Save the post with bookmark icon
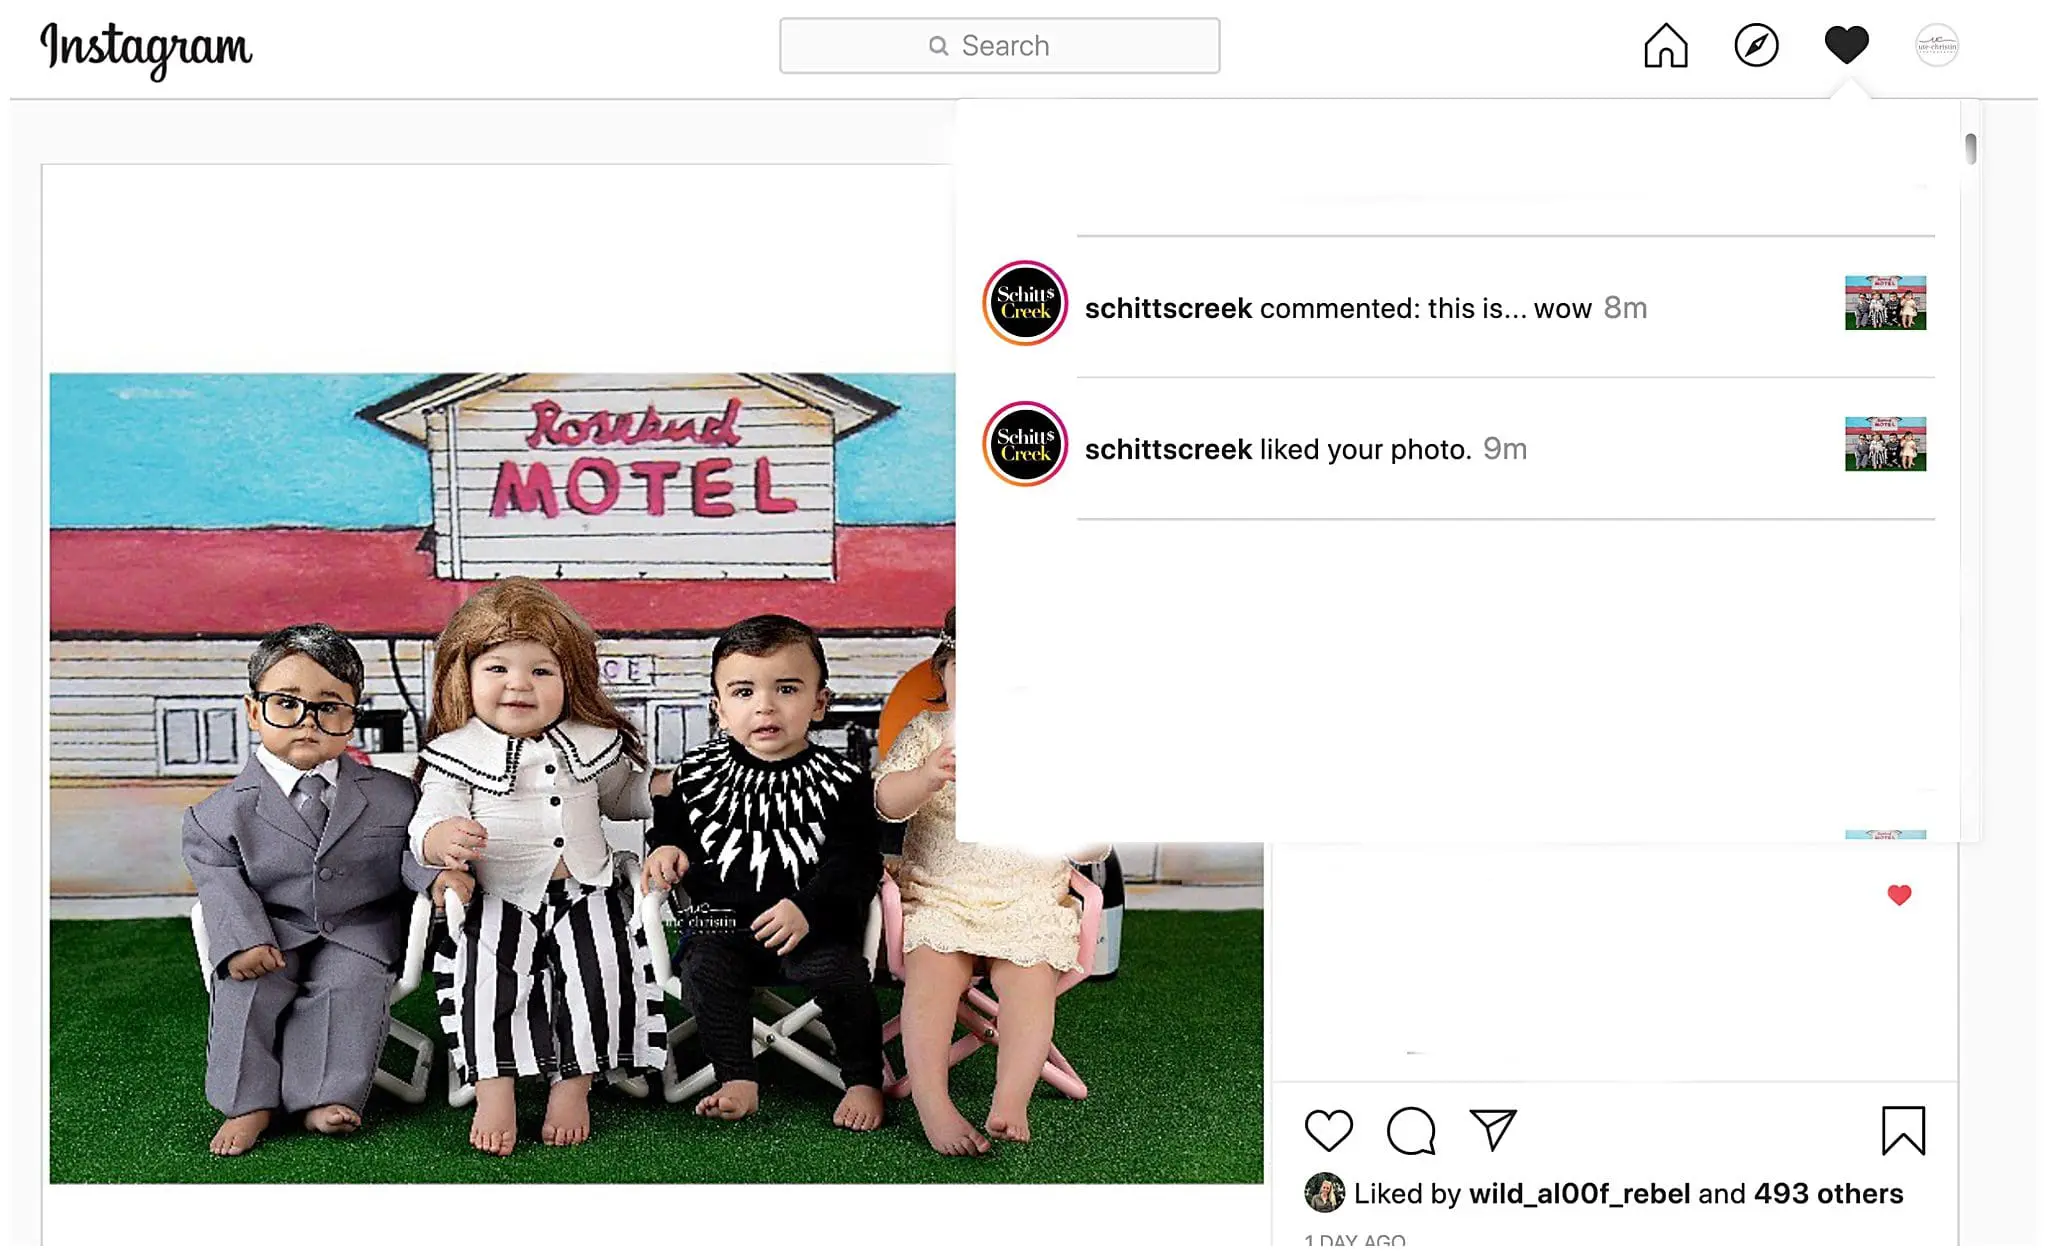Viewport: 2048px width, 1256px height. tap(1903, 1130)
